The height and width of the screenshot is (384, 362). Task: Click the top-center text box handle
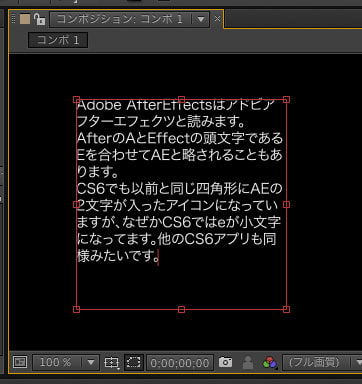tap(181, 99)
